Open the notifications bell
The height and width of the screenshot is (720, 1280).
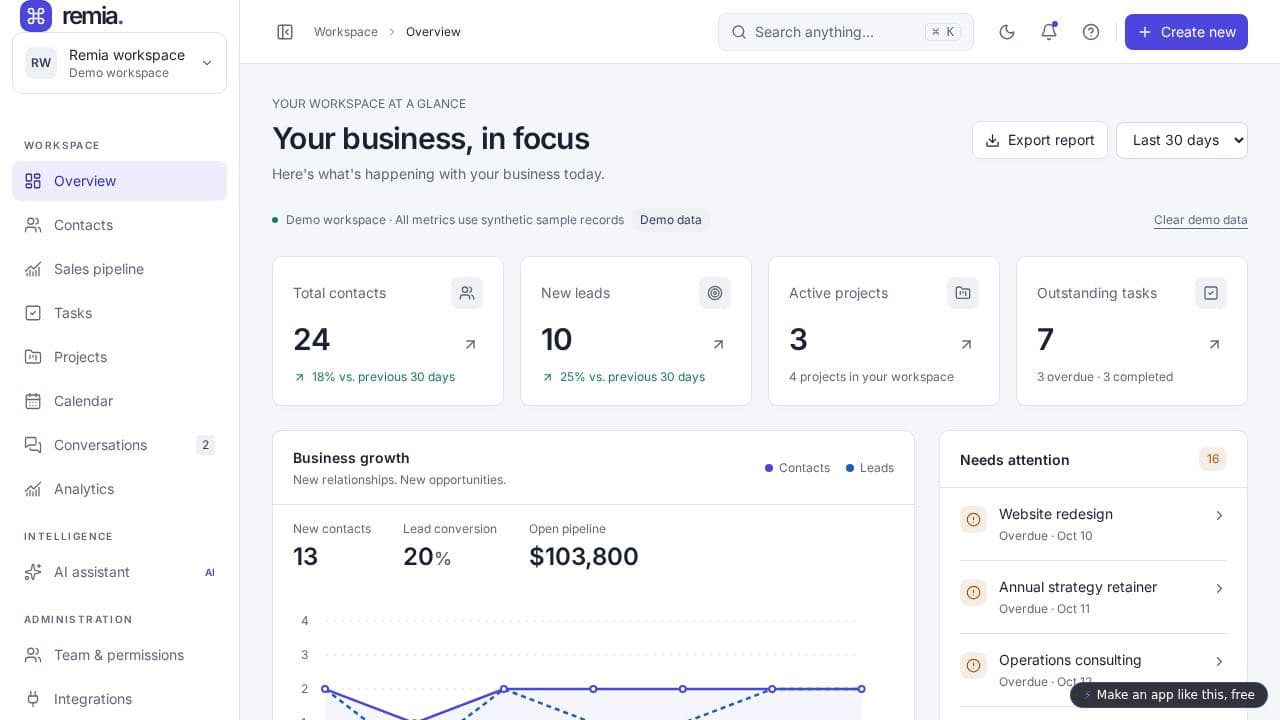coord(1049,32)
